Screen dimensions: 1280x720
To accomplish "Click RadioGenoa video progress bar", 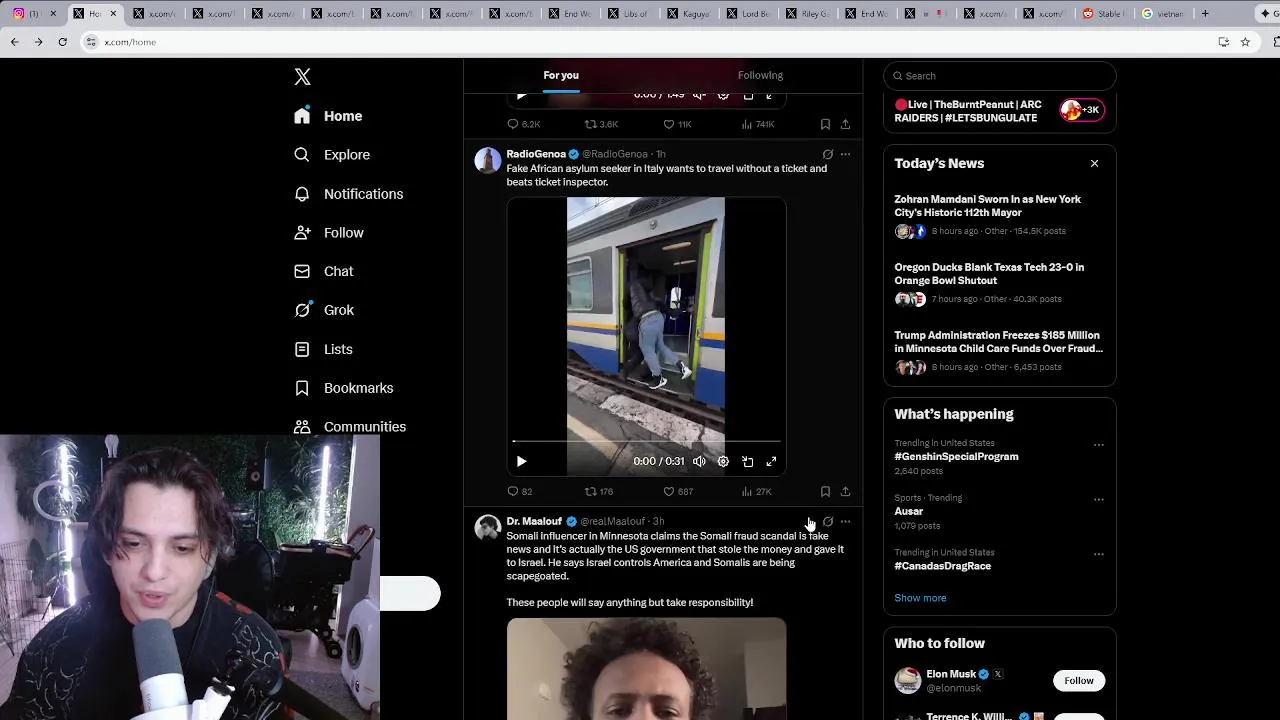I will 646,441.
